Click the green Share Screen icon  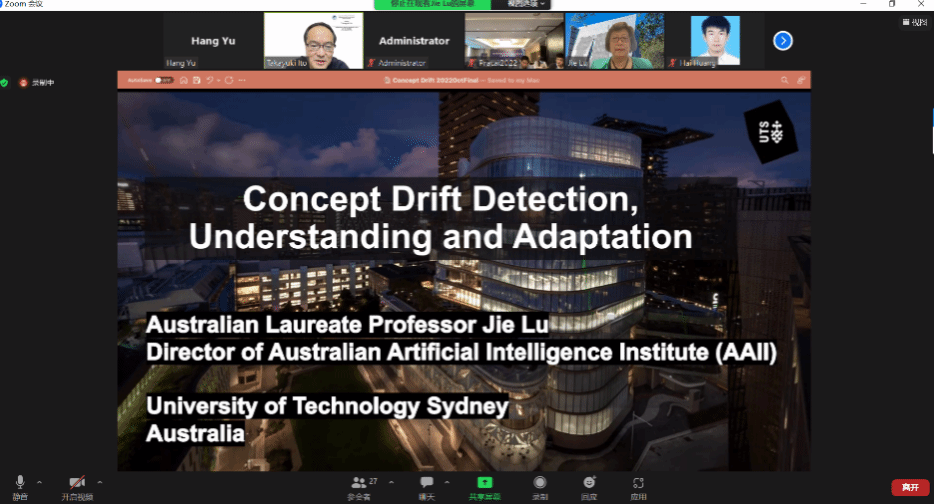point(485,484)
